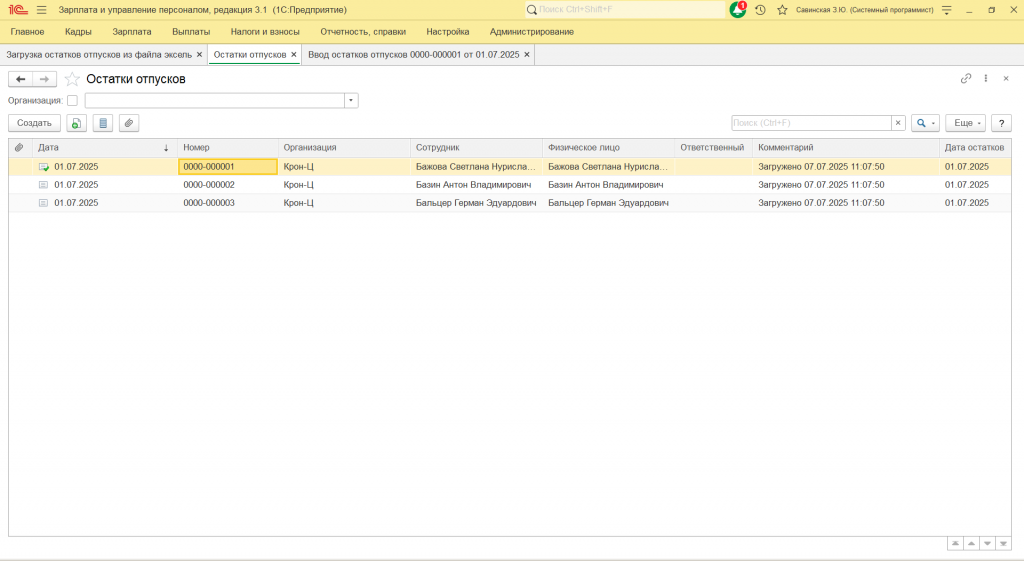Click the 1C logo icon

click(18, 10)
